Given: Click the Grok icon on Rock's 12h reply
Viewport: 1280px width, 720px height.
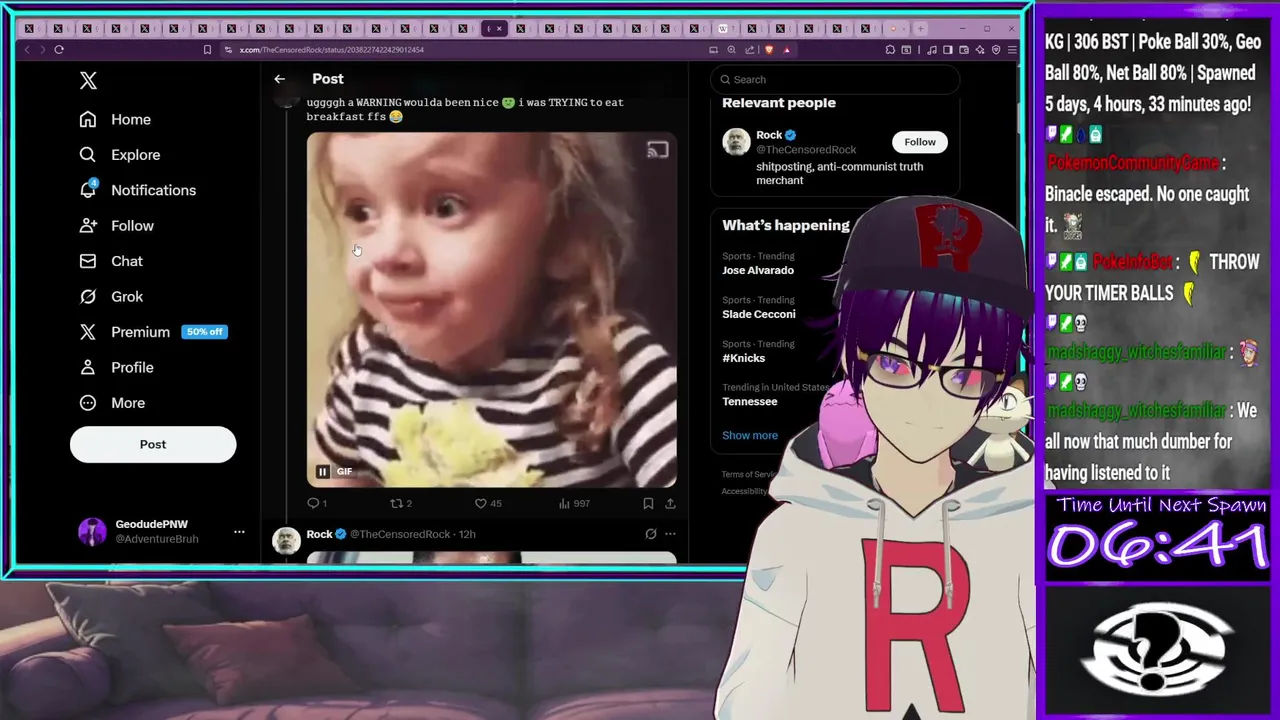Looking at the screenshot, I should click(650, 534).
